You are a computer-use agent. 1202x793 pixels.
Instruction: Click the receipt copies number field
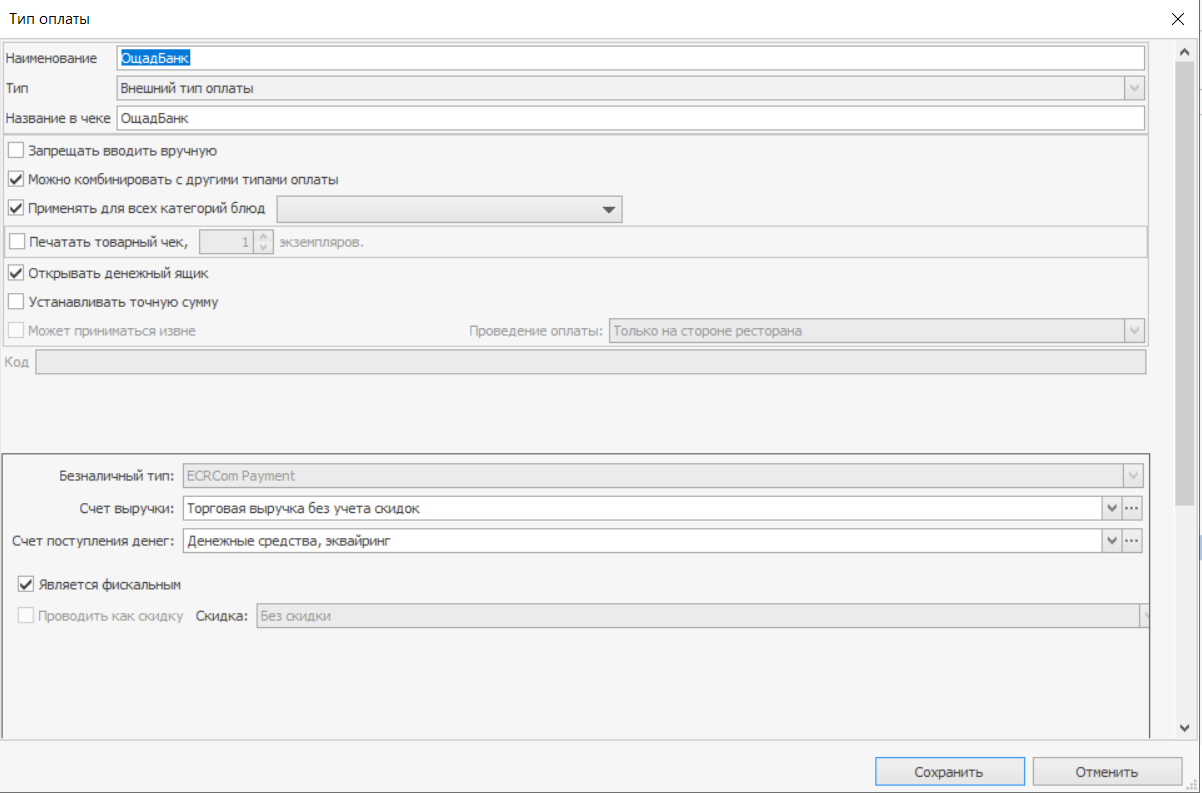point(228,241)
